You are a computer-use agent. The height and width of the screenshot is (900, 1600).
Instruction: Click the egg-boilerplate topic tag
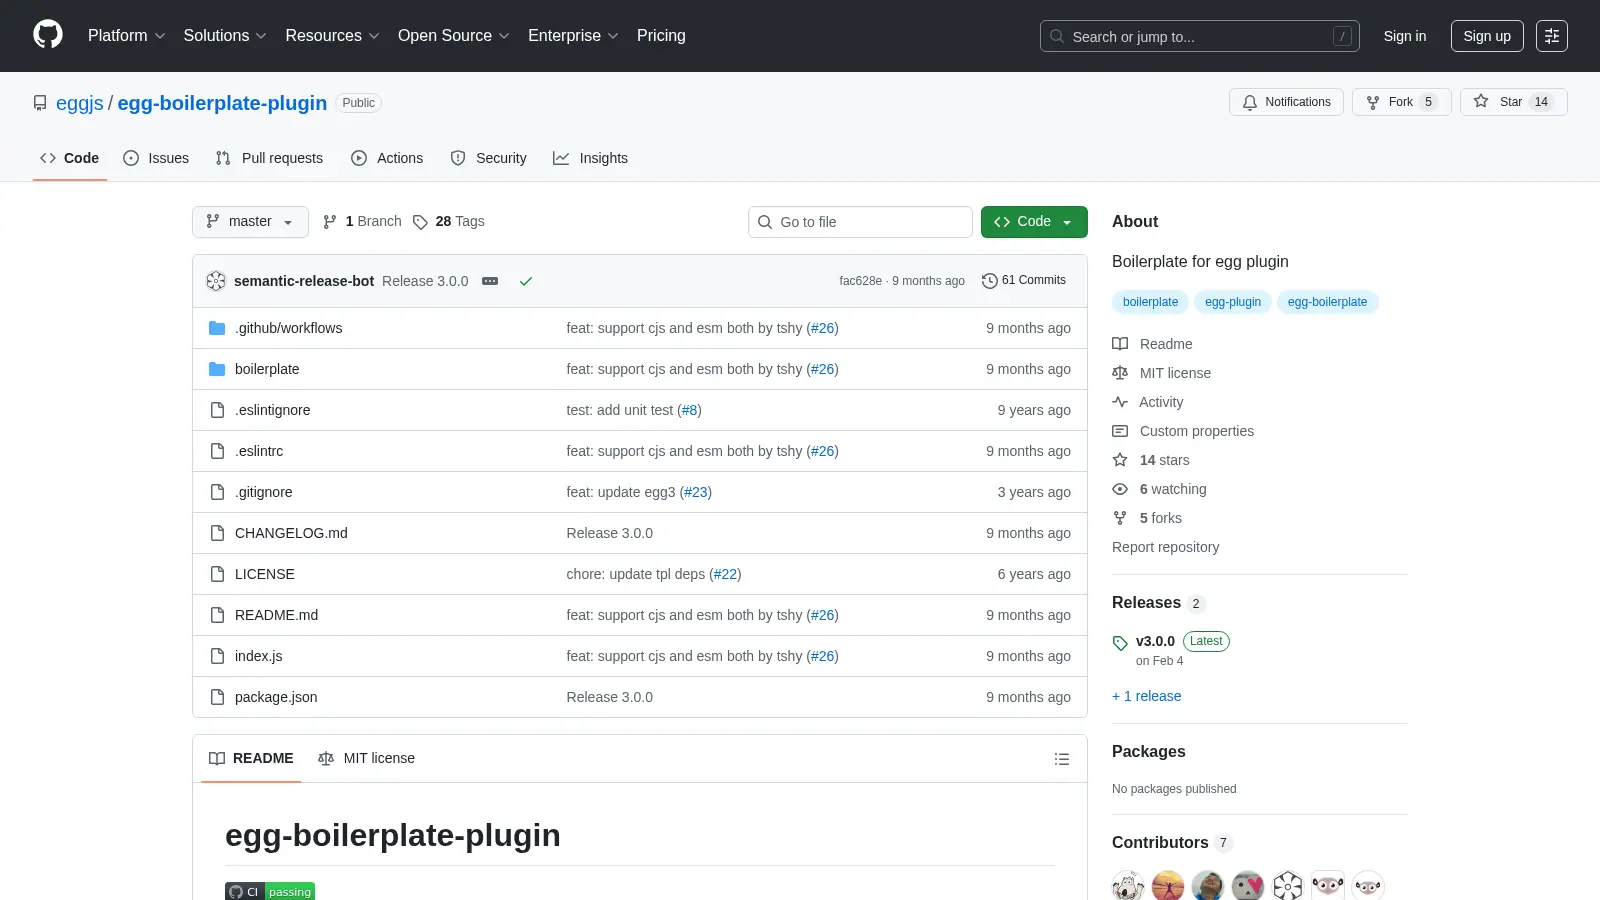(x=1327, y=302)
